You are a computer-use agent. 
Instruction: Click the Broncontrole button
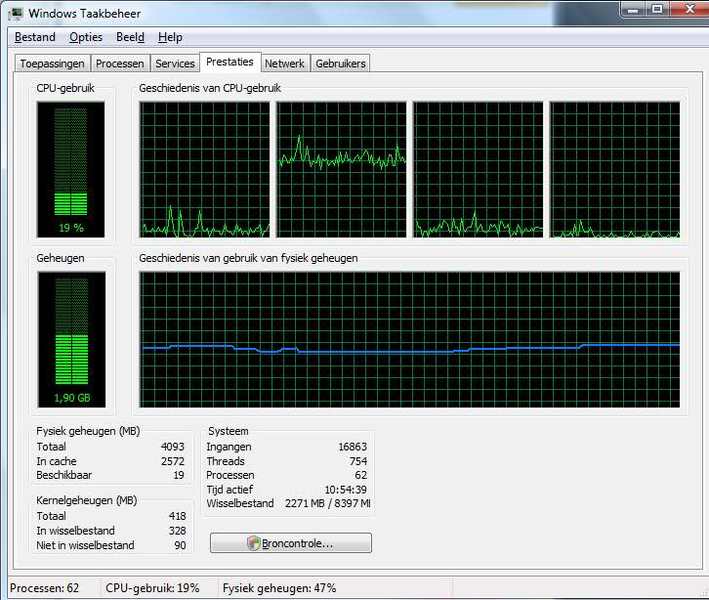291,543
